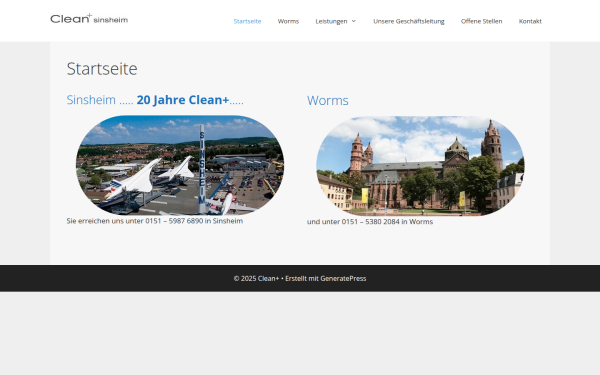Viewport: 600px width, 375px height.
Task: Open Unsere Geschäftsleitung page
Action: [x=409, y=21]
